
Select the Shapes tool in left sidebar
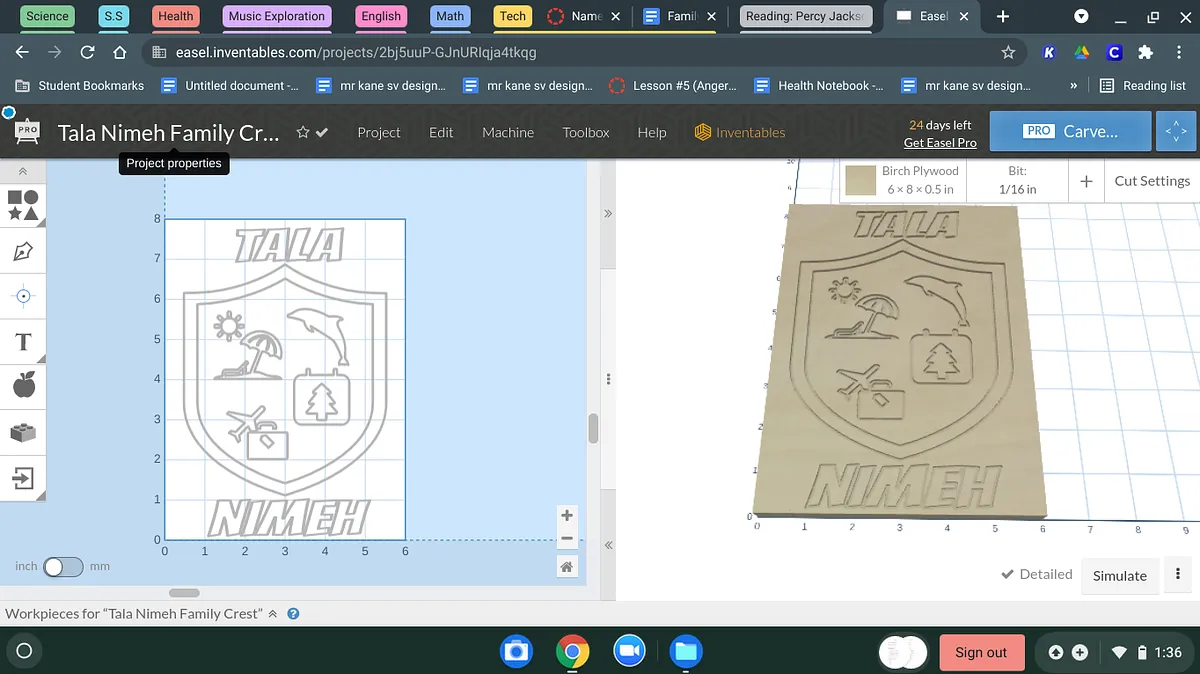(23, 205)
